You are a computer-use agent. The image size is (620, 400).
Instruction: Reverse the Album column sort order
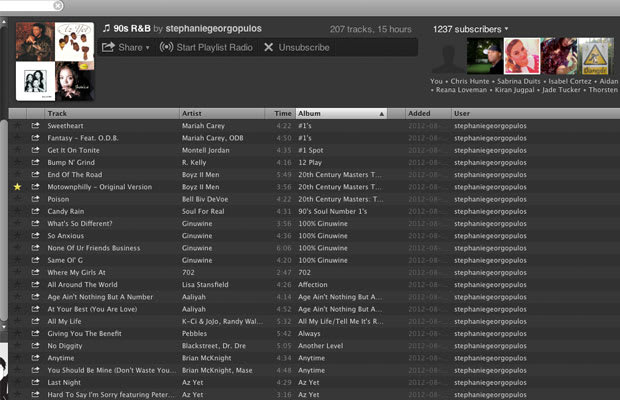pyautogui.click(x=341, y=113)
